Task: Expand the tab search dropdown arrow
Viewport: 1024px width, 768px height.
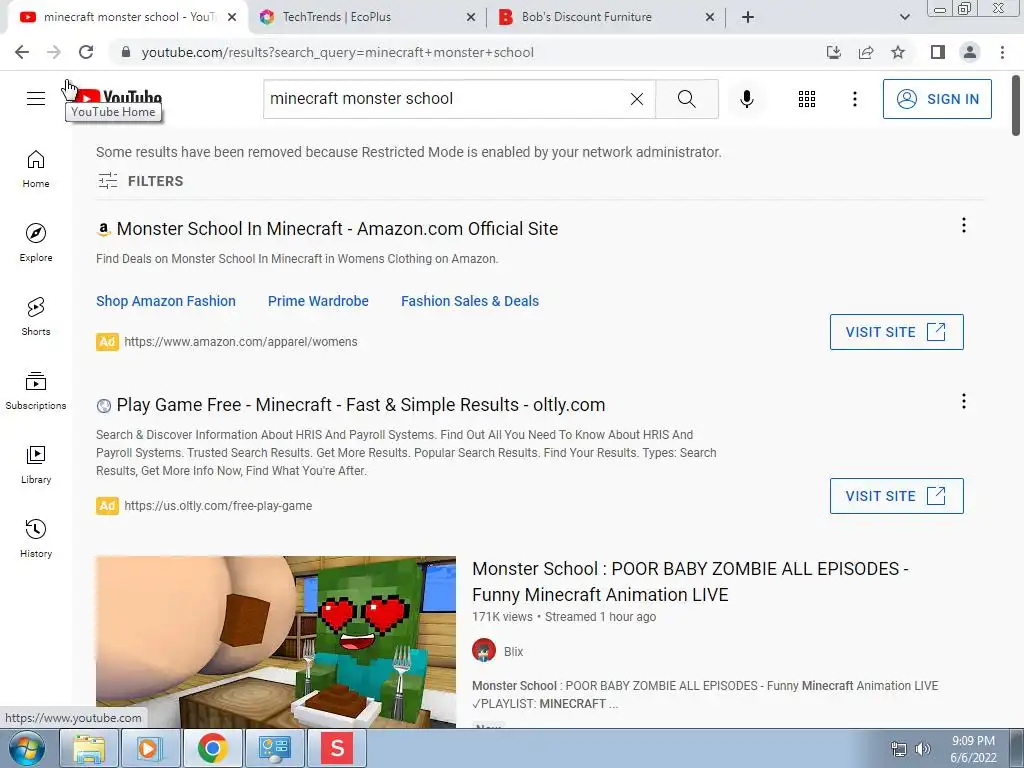Action: tap(904, 17)
